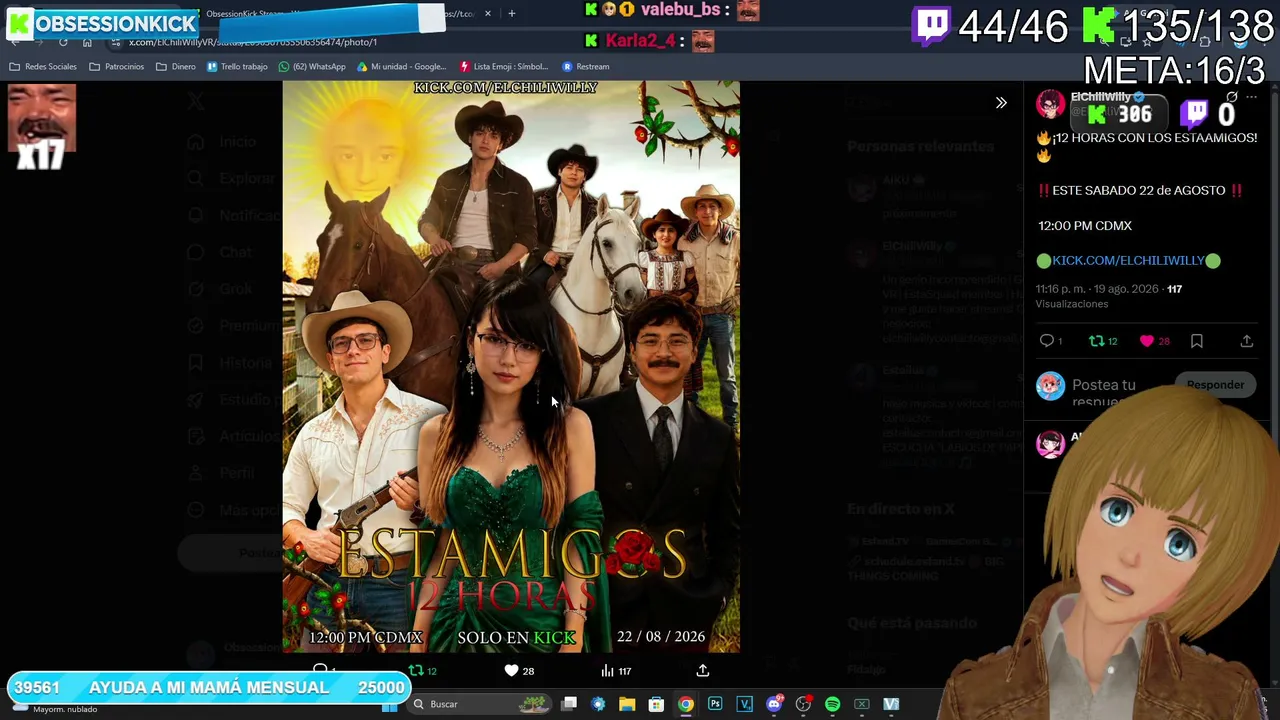The width and height of the screenshot is (1280, 720).
Task: Open Spotify from the taskbar
Action: 832,704
